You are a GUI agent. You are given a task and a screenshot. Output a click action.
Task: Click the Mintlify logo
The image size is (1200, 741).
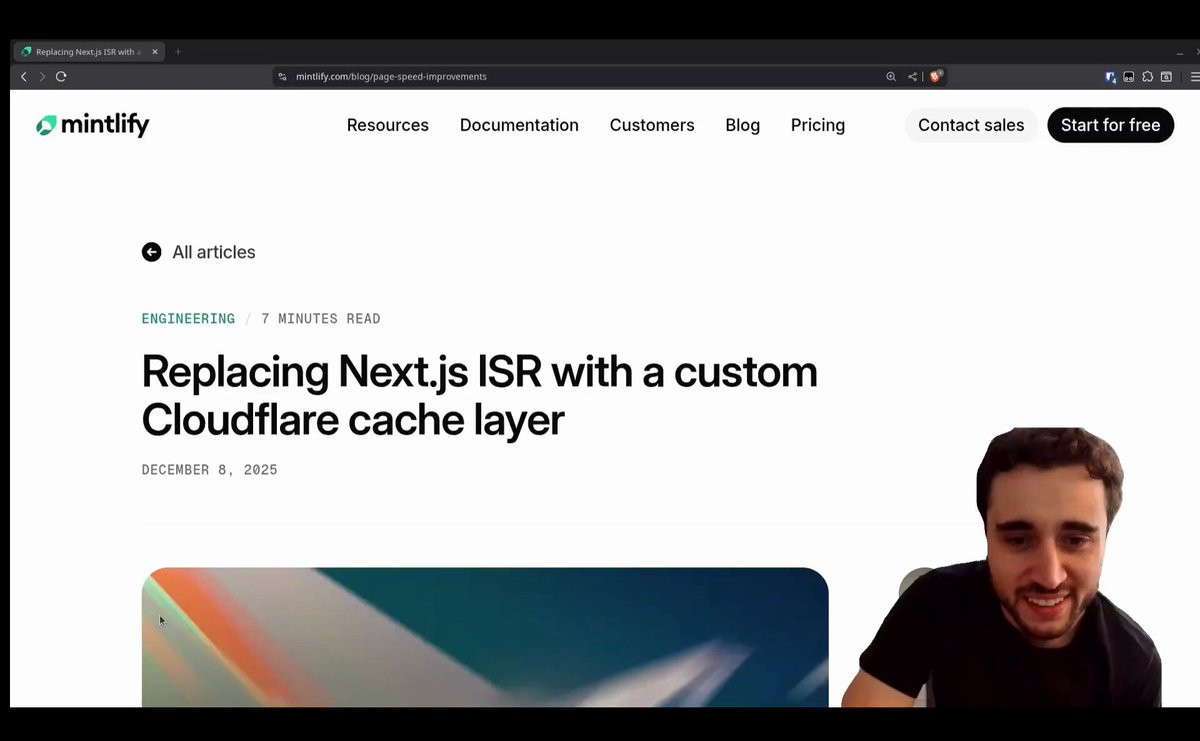[92, 125]
